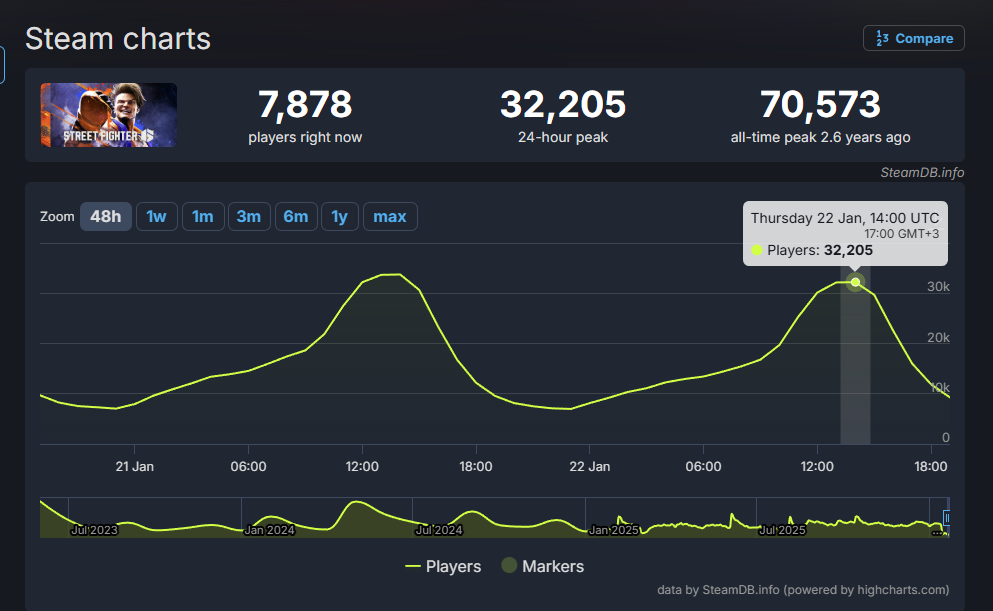Click the 30k y-axis label

tap(938, 287)
